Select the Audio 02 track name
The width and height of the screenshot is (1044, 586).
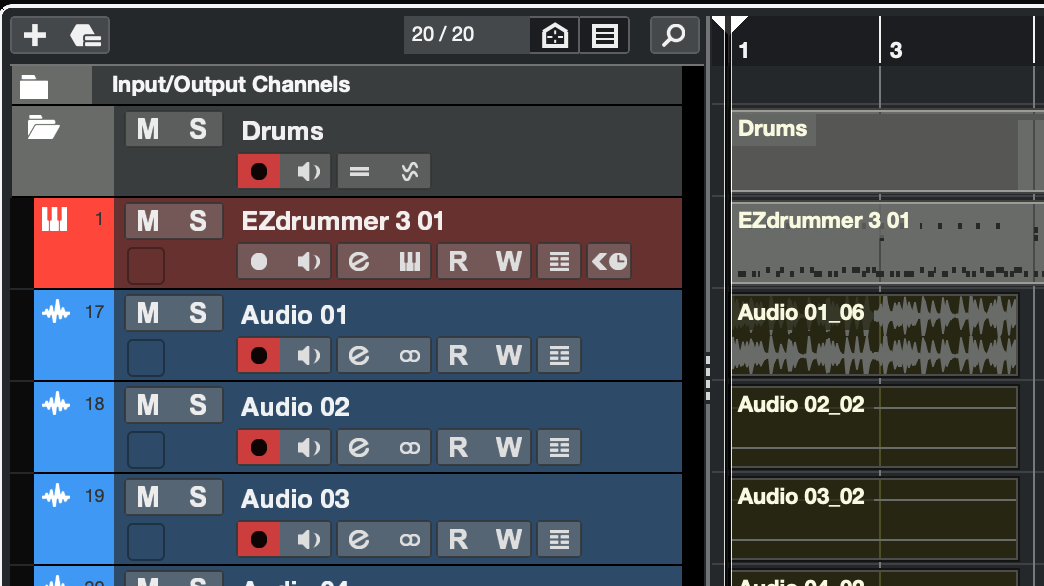click(295, 407)
